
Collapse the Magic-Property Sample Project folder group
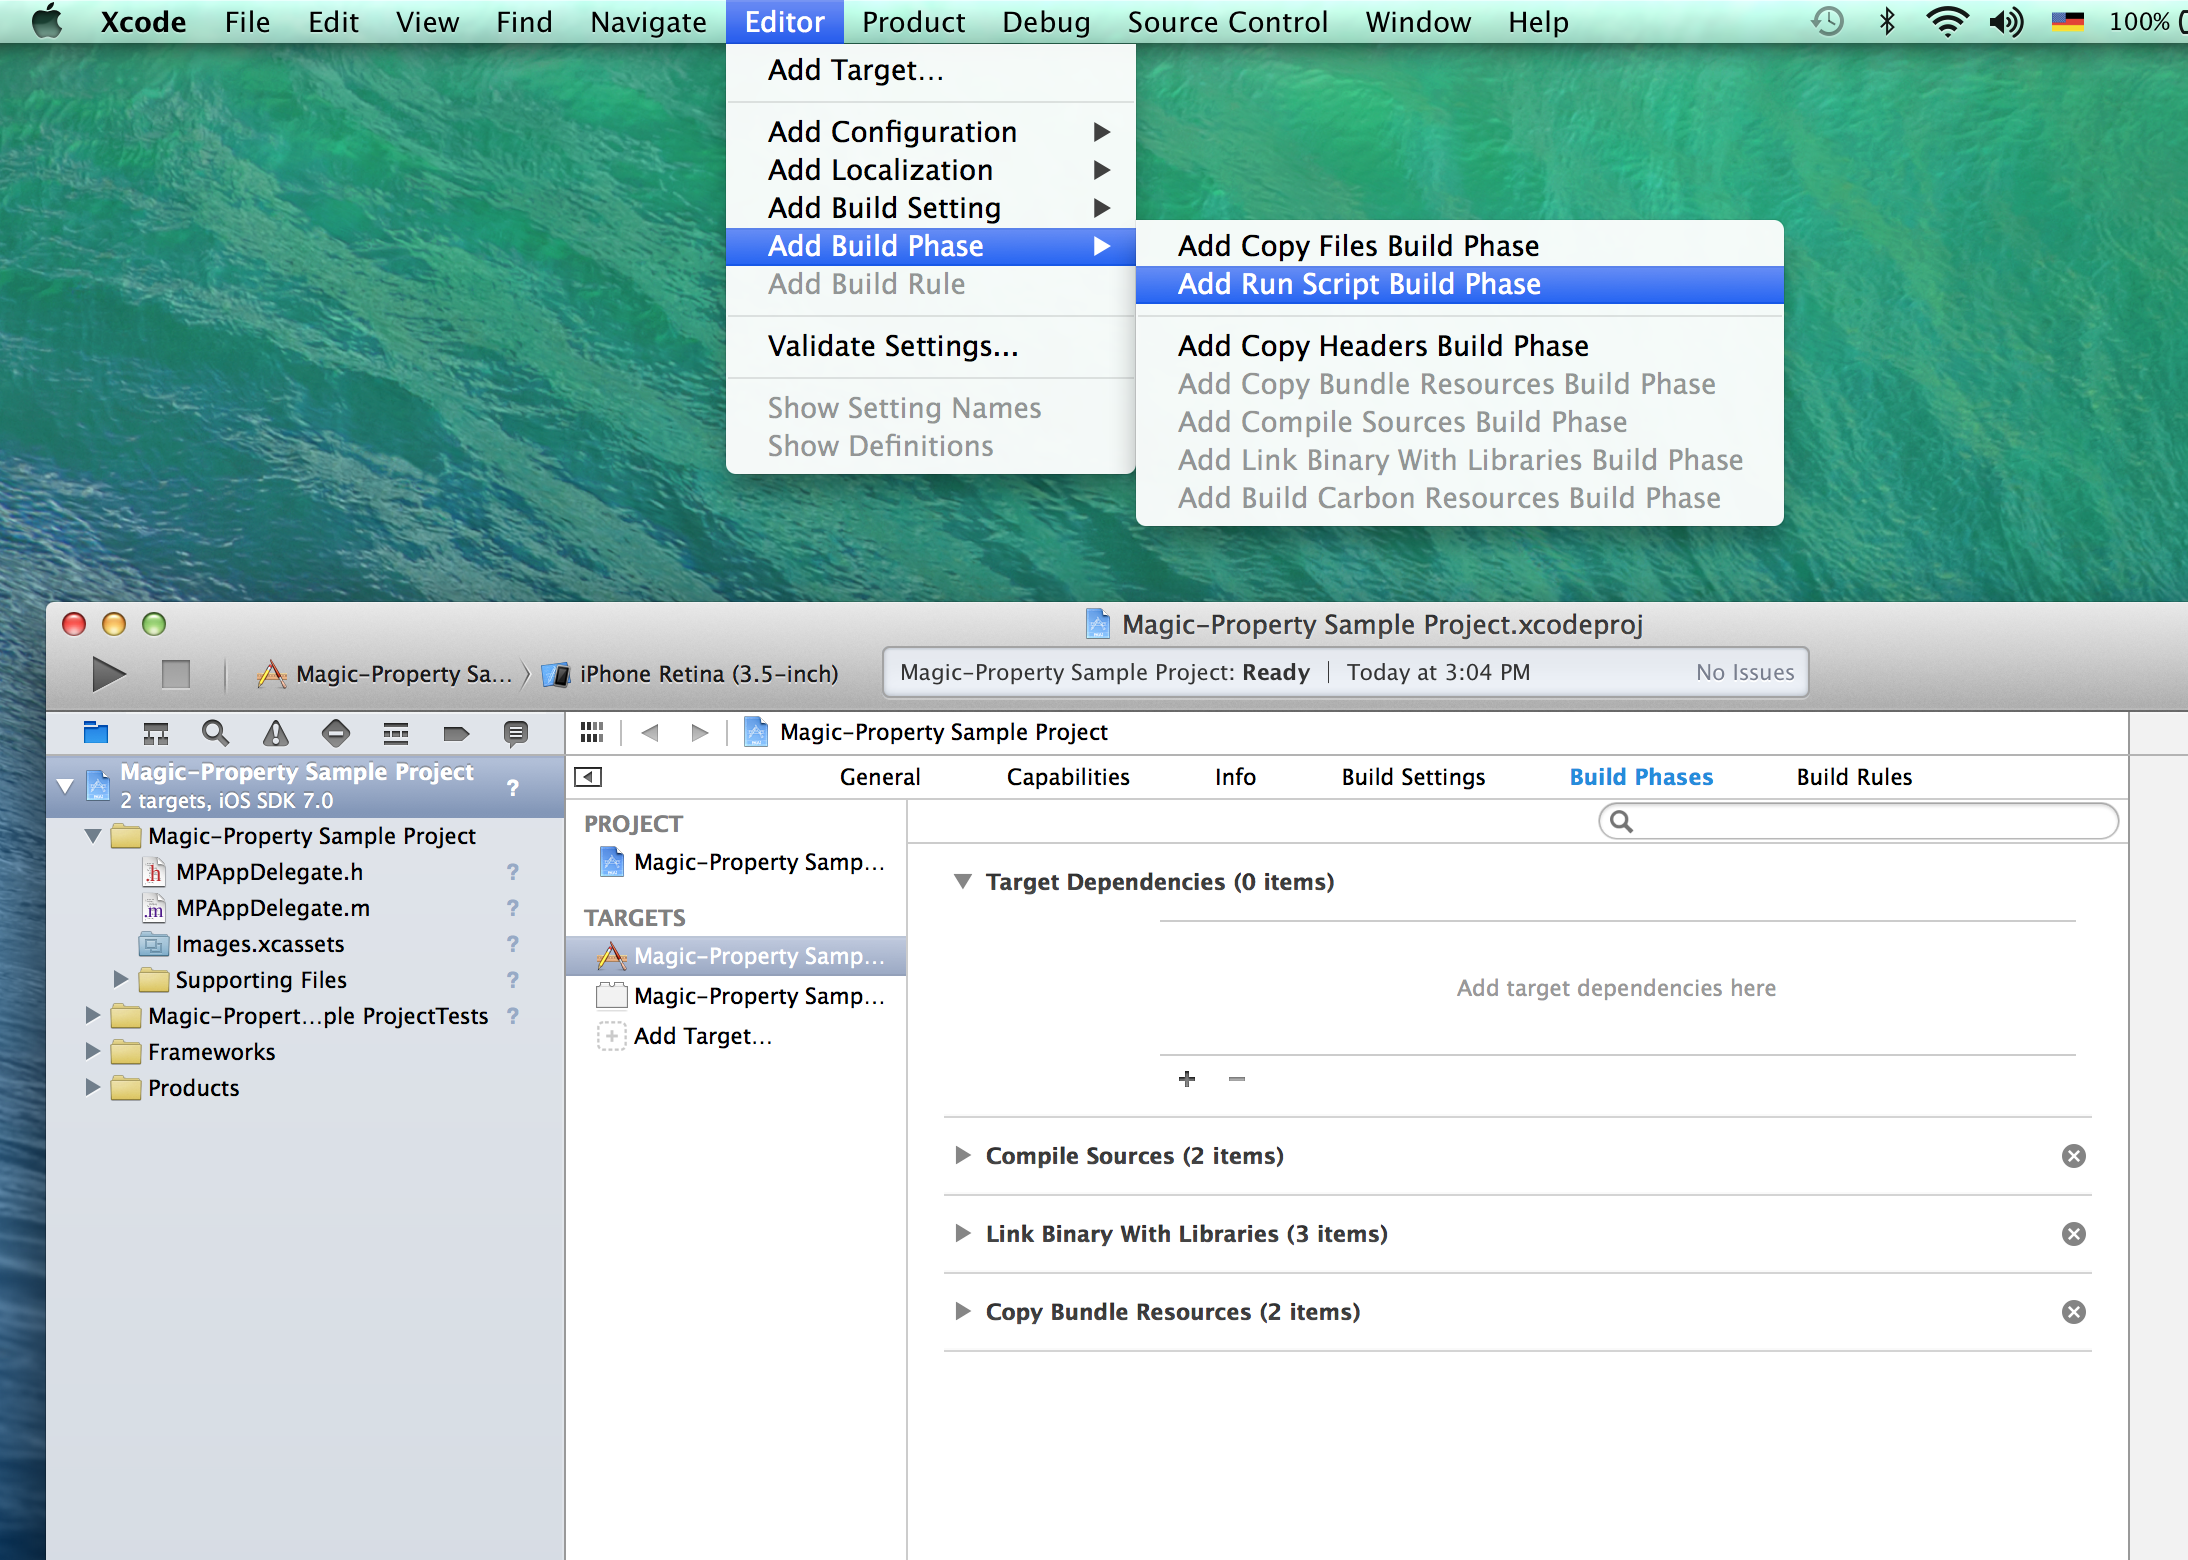click(93, 835)
